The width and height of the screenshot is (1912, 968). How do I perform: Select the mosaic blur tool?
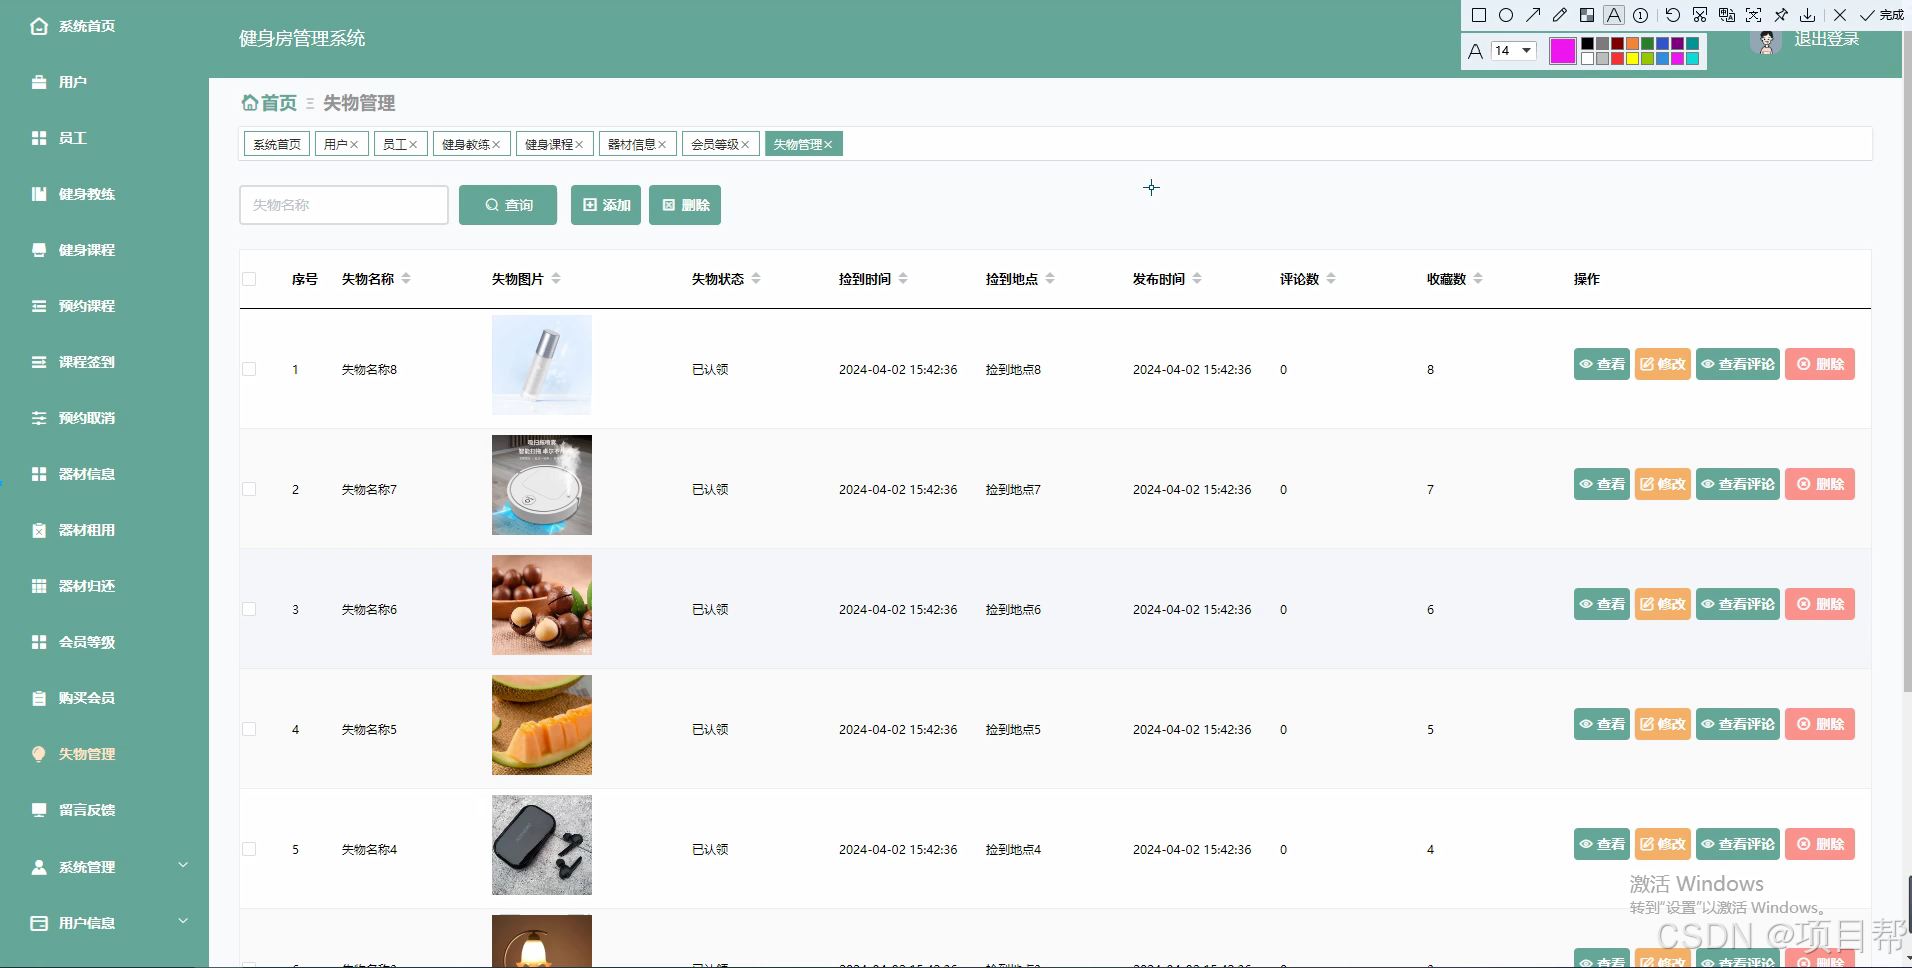(x=1587, y=15)
